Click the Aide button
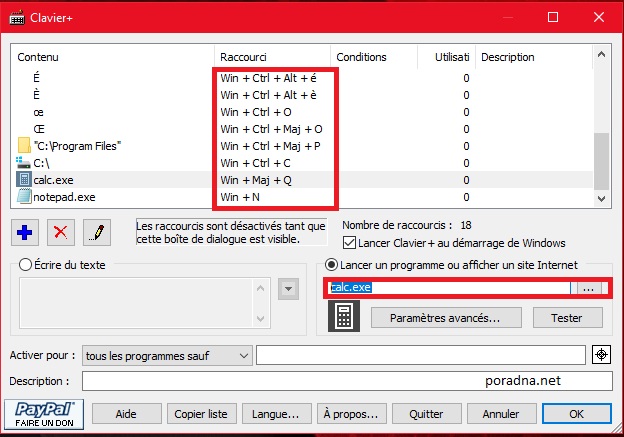 tap(127, 414)
